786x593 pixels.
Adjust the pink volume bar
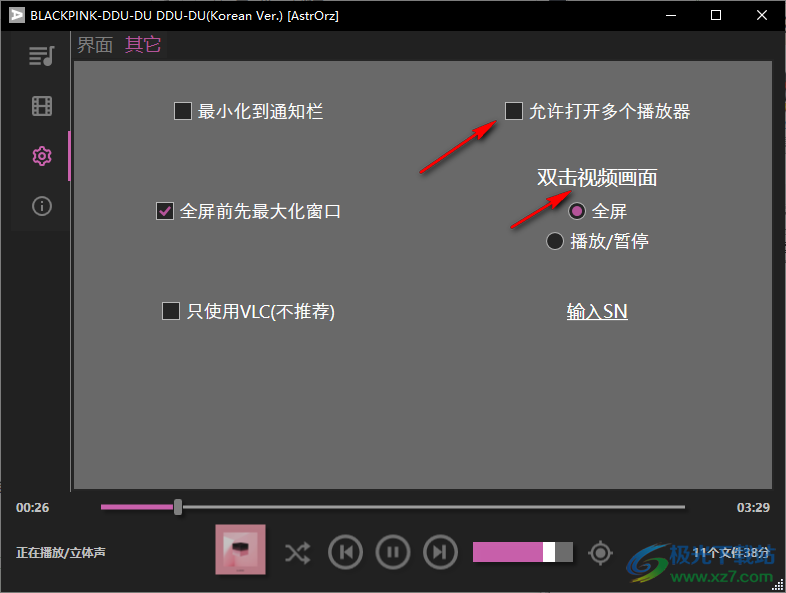523,552
